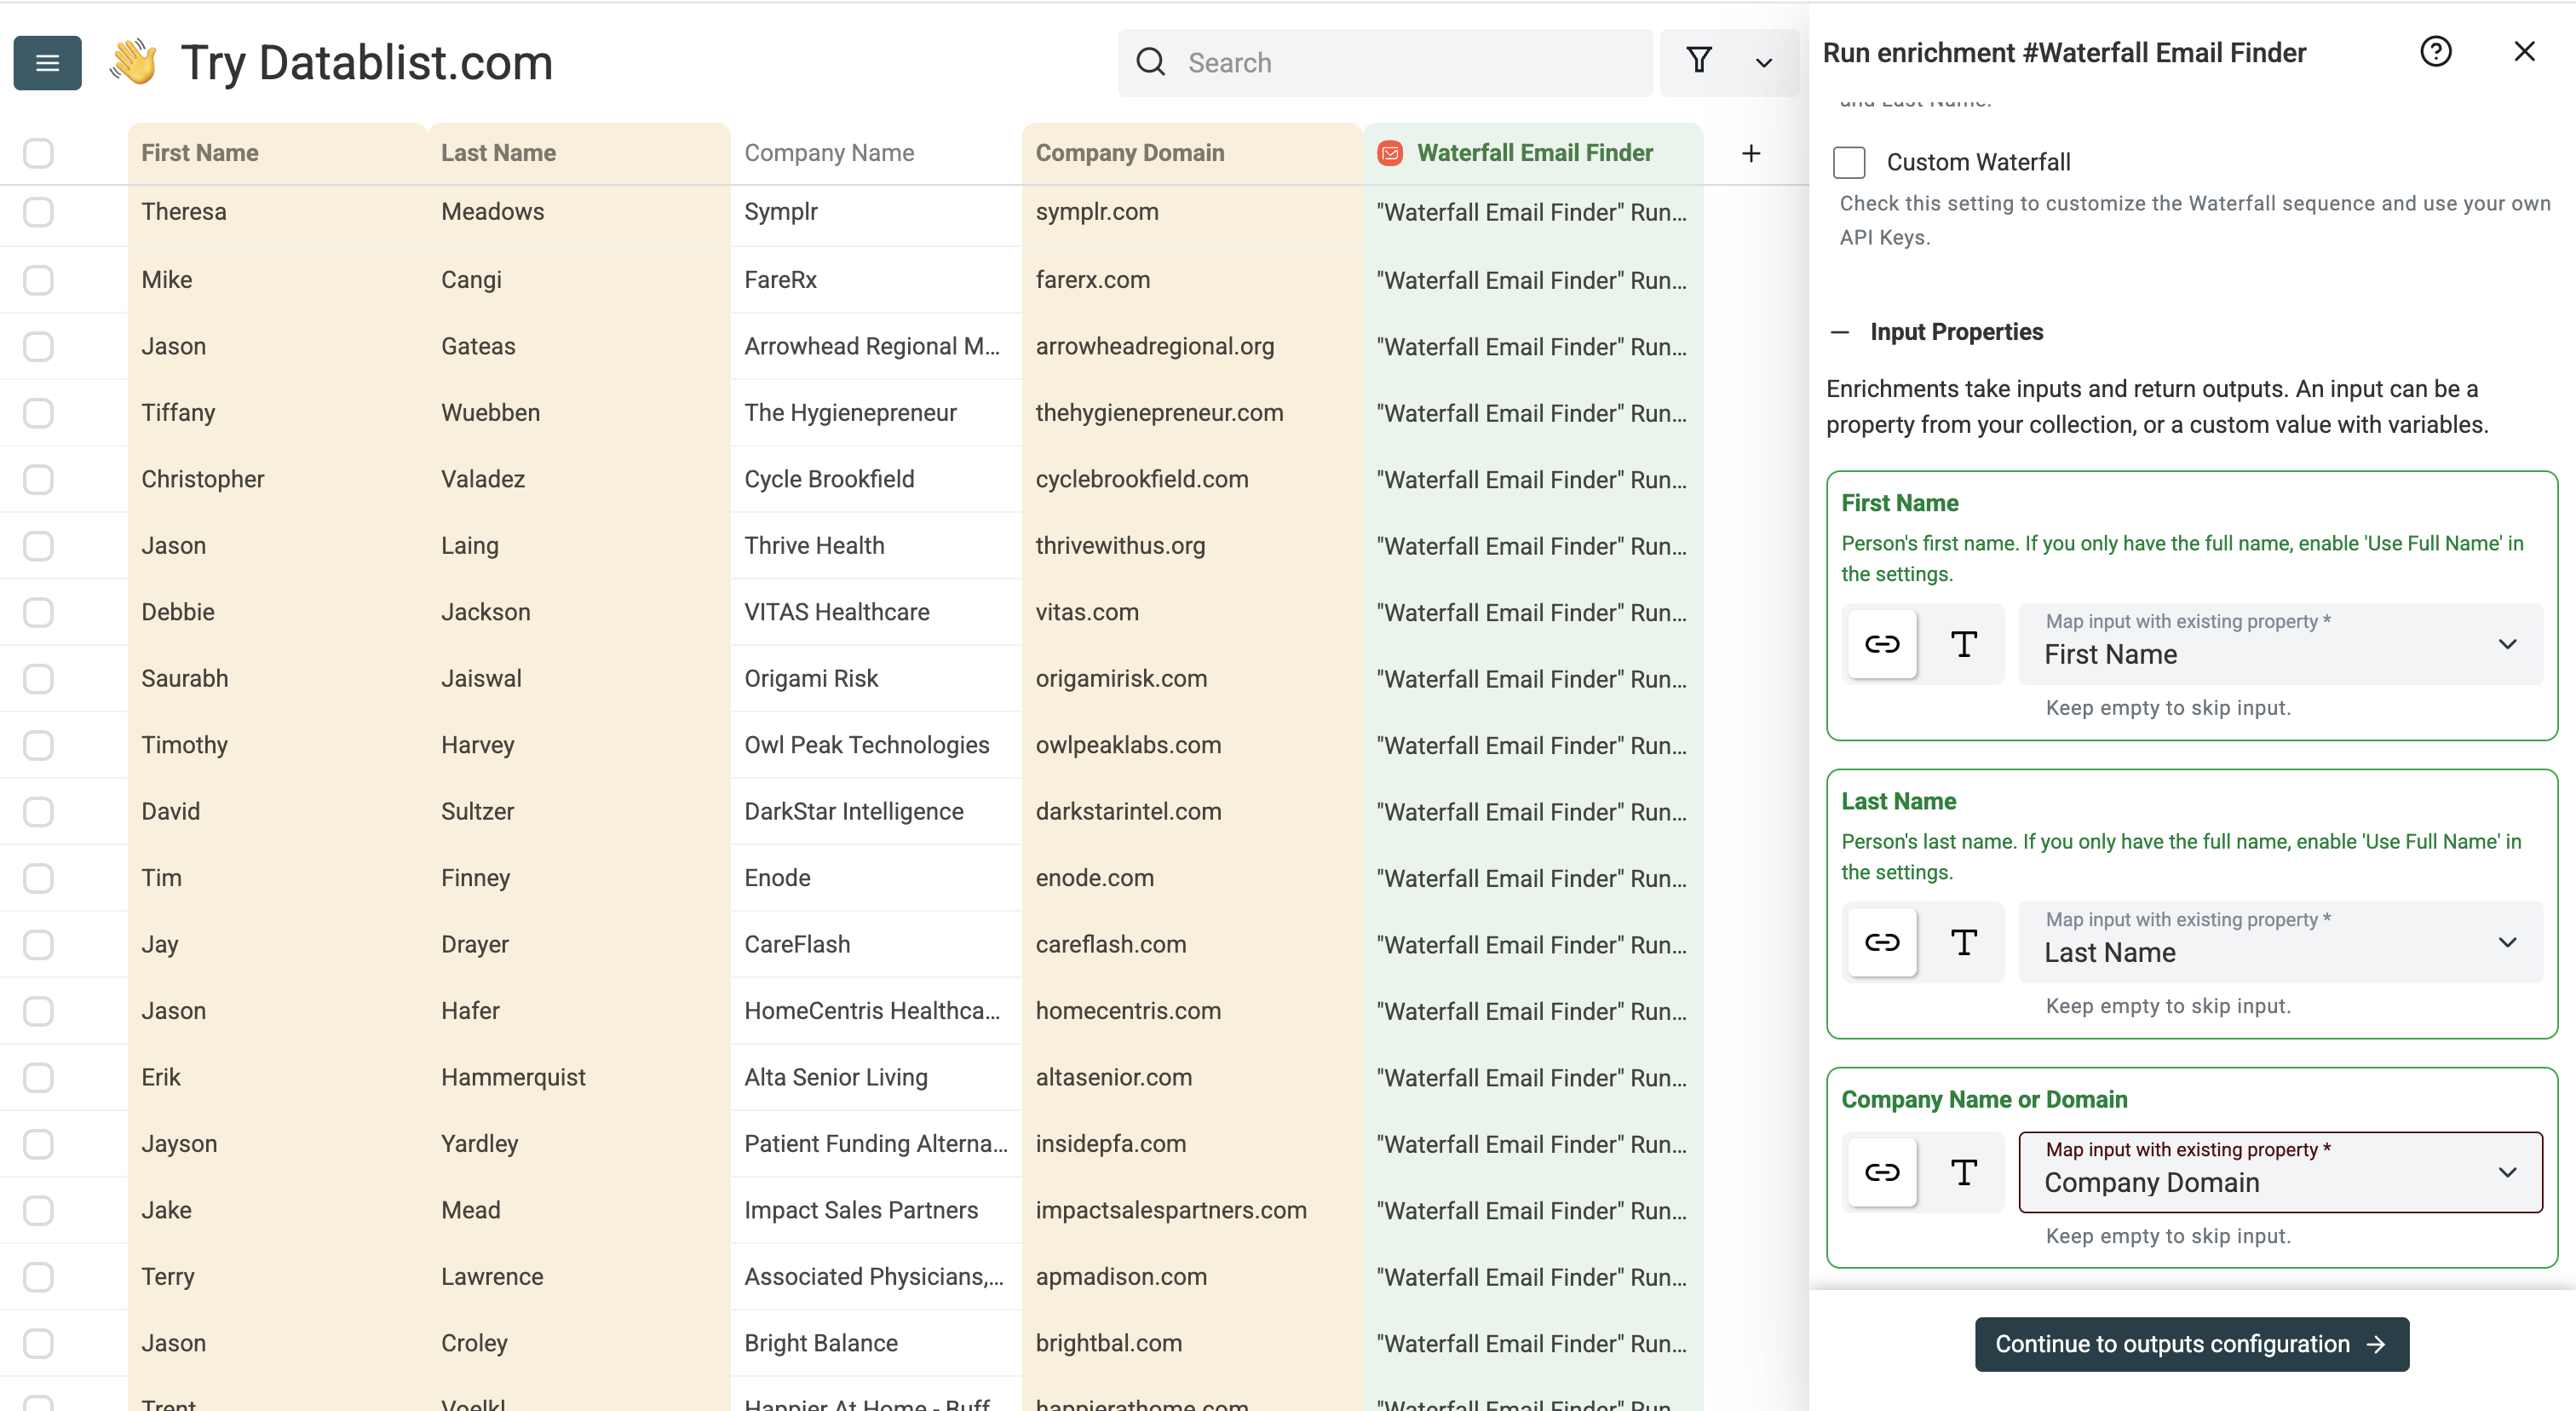Click the Last Name column header
Image resolution: width=2576 pixels, height=1411 pixels.
click(579, 153)
